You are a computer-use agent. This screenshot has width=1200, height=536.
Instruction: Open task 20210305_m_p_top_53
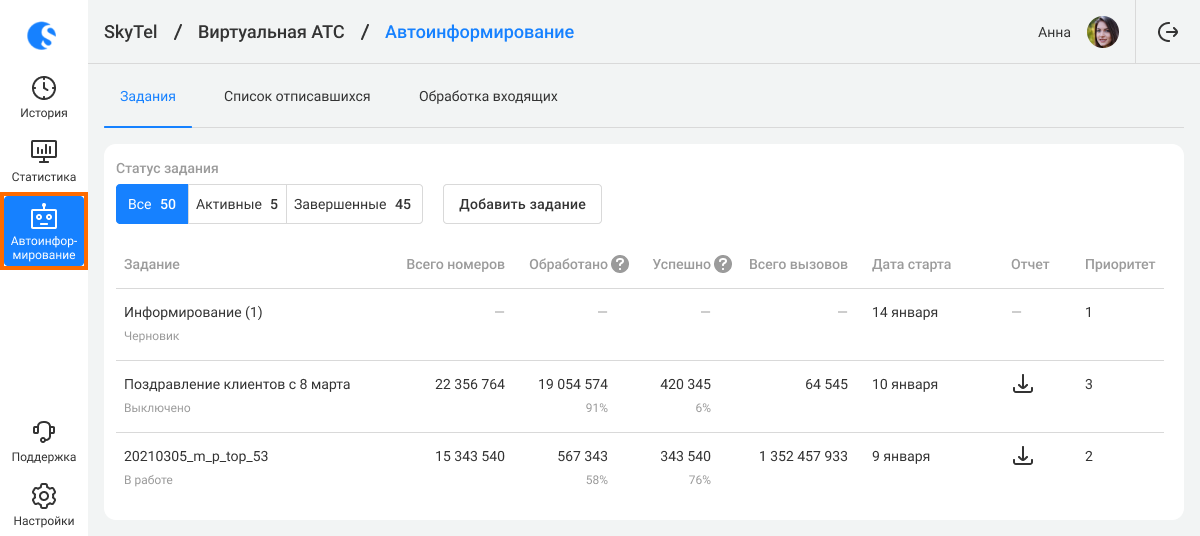196,456
